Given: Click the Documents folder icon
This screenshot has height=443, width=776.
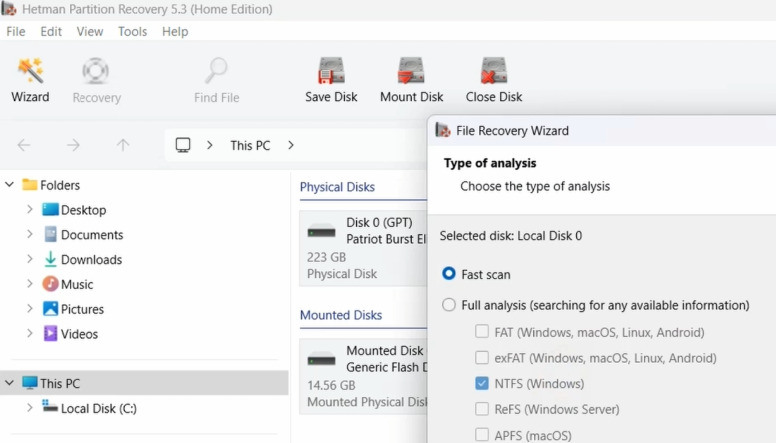Looking at the screenshot, I should pyautogui.click(x=50, y=234).
